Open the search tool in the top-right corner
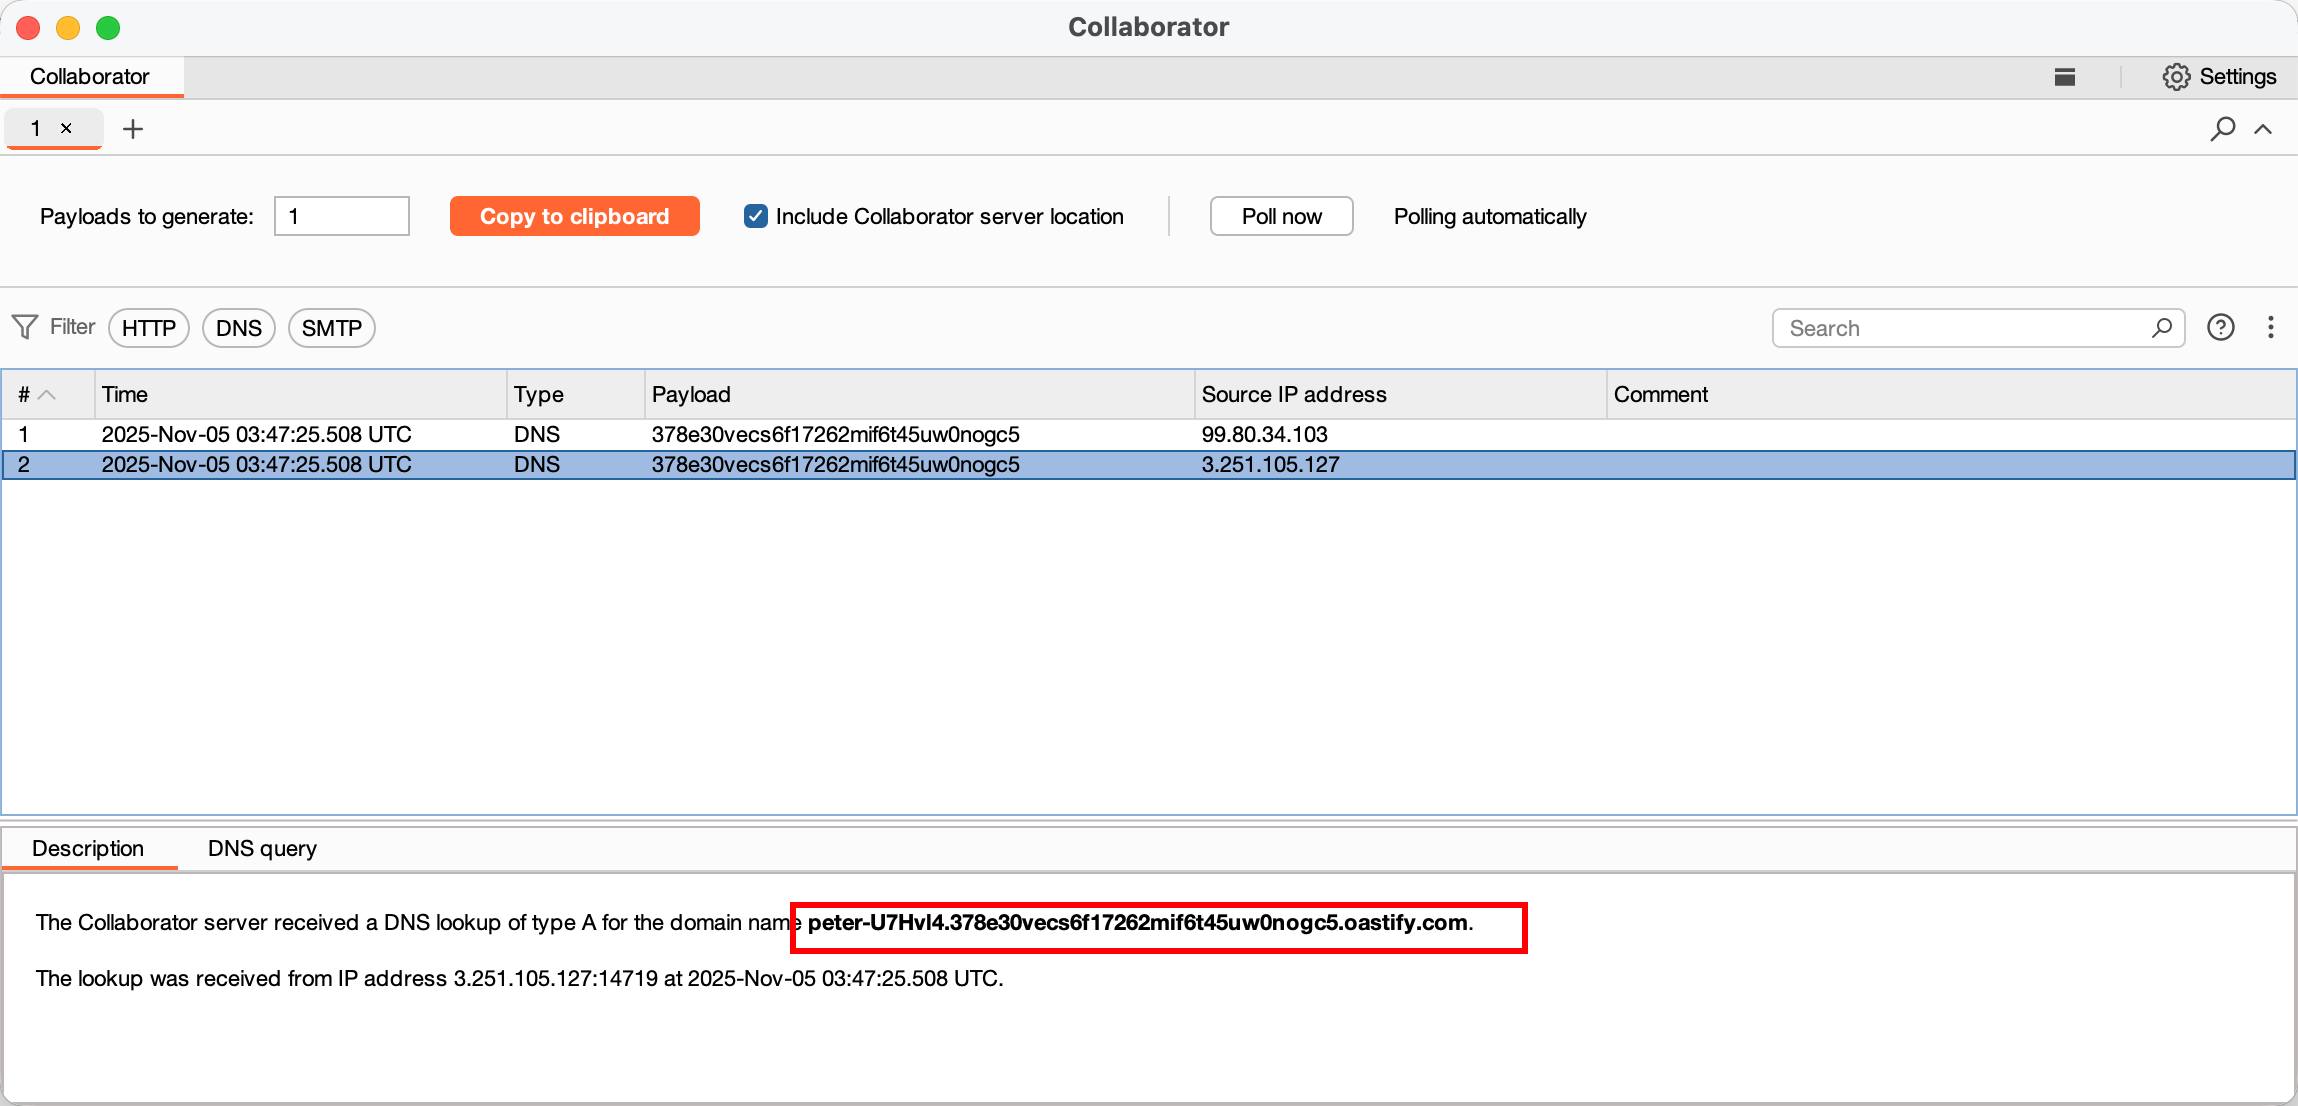The width and height of the screenshot is (2298, 1106). coord(2221,129)
